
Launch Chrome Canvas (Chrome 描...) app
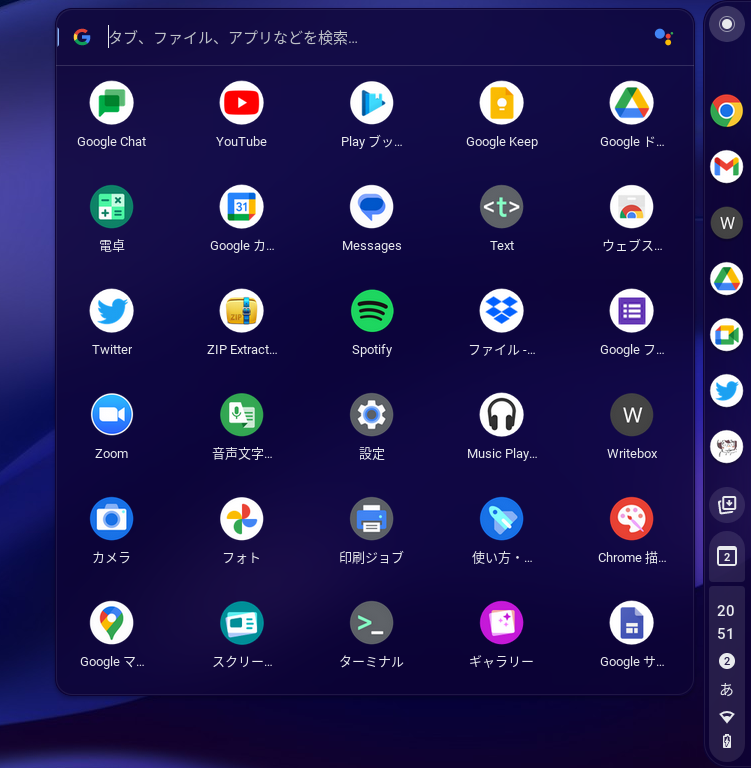(631, 519)
